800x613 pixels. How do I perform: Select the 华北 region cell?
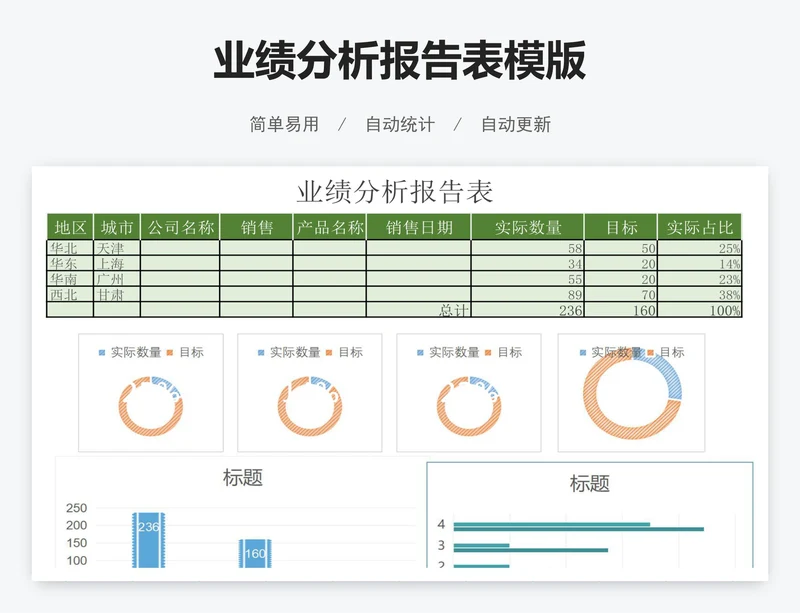coord(70,248)
